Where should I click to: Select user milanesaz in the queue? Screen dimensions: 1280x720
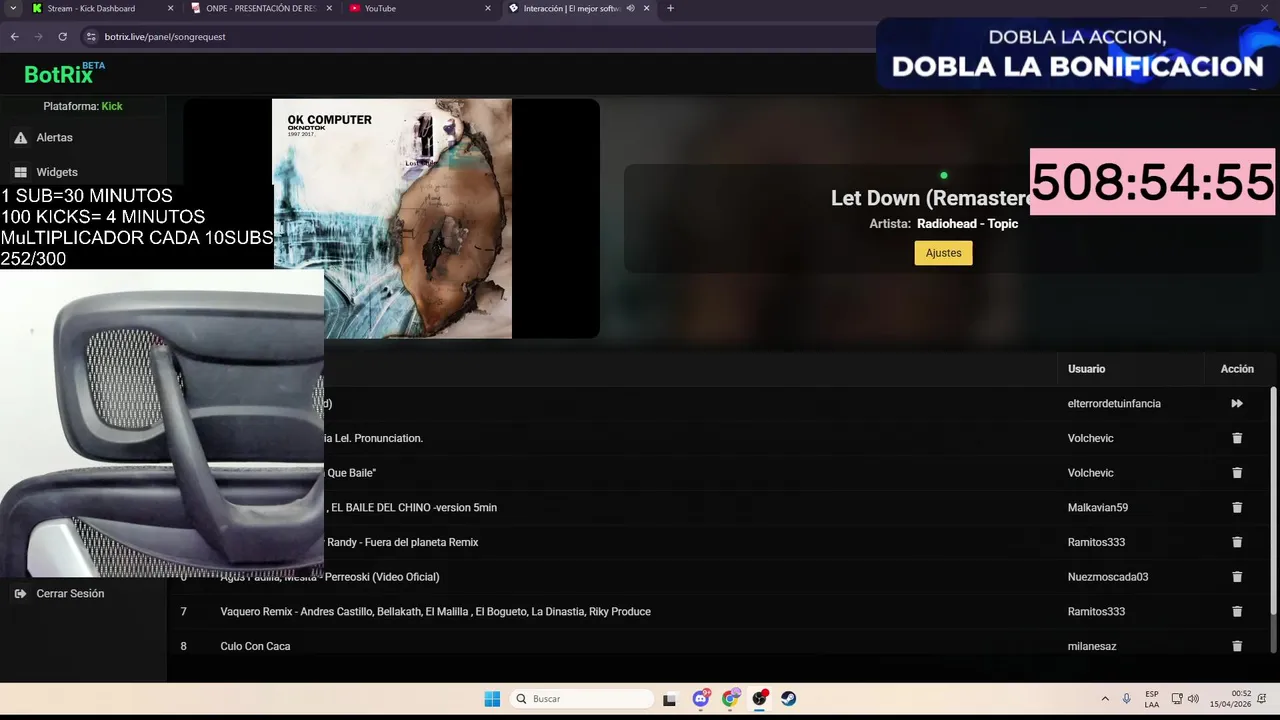click(1092, 646)
